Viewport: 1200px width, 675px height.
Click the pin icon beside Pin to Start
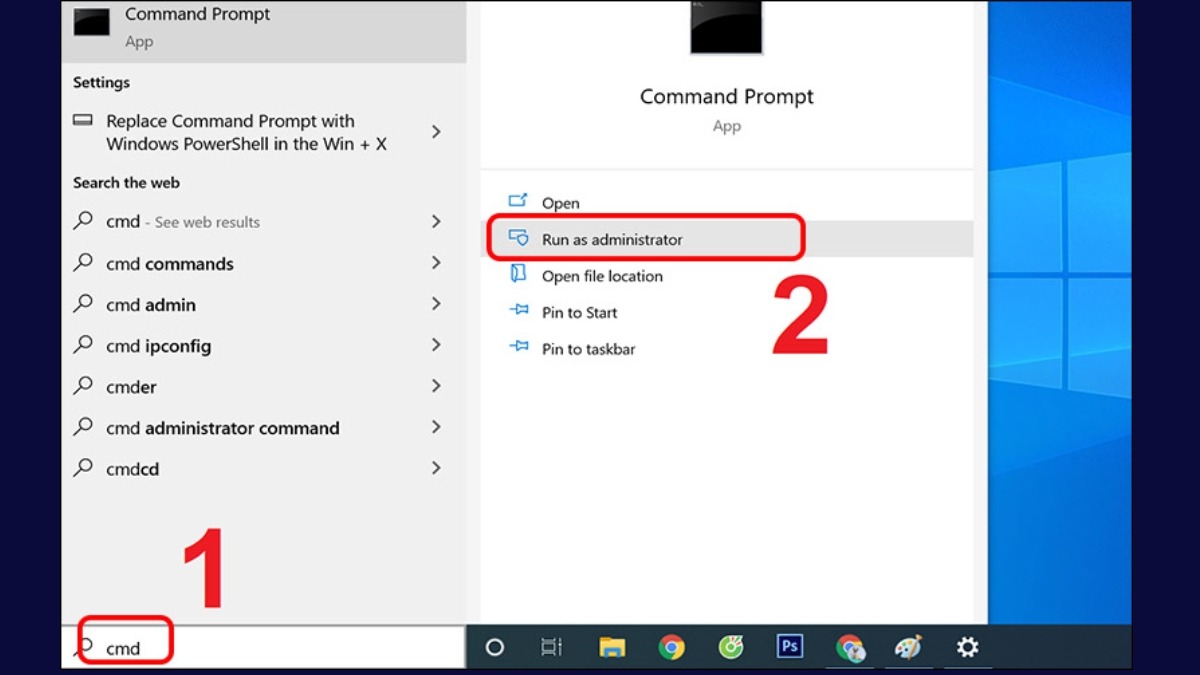pyautogui.click(x=518, y=311)
